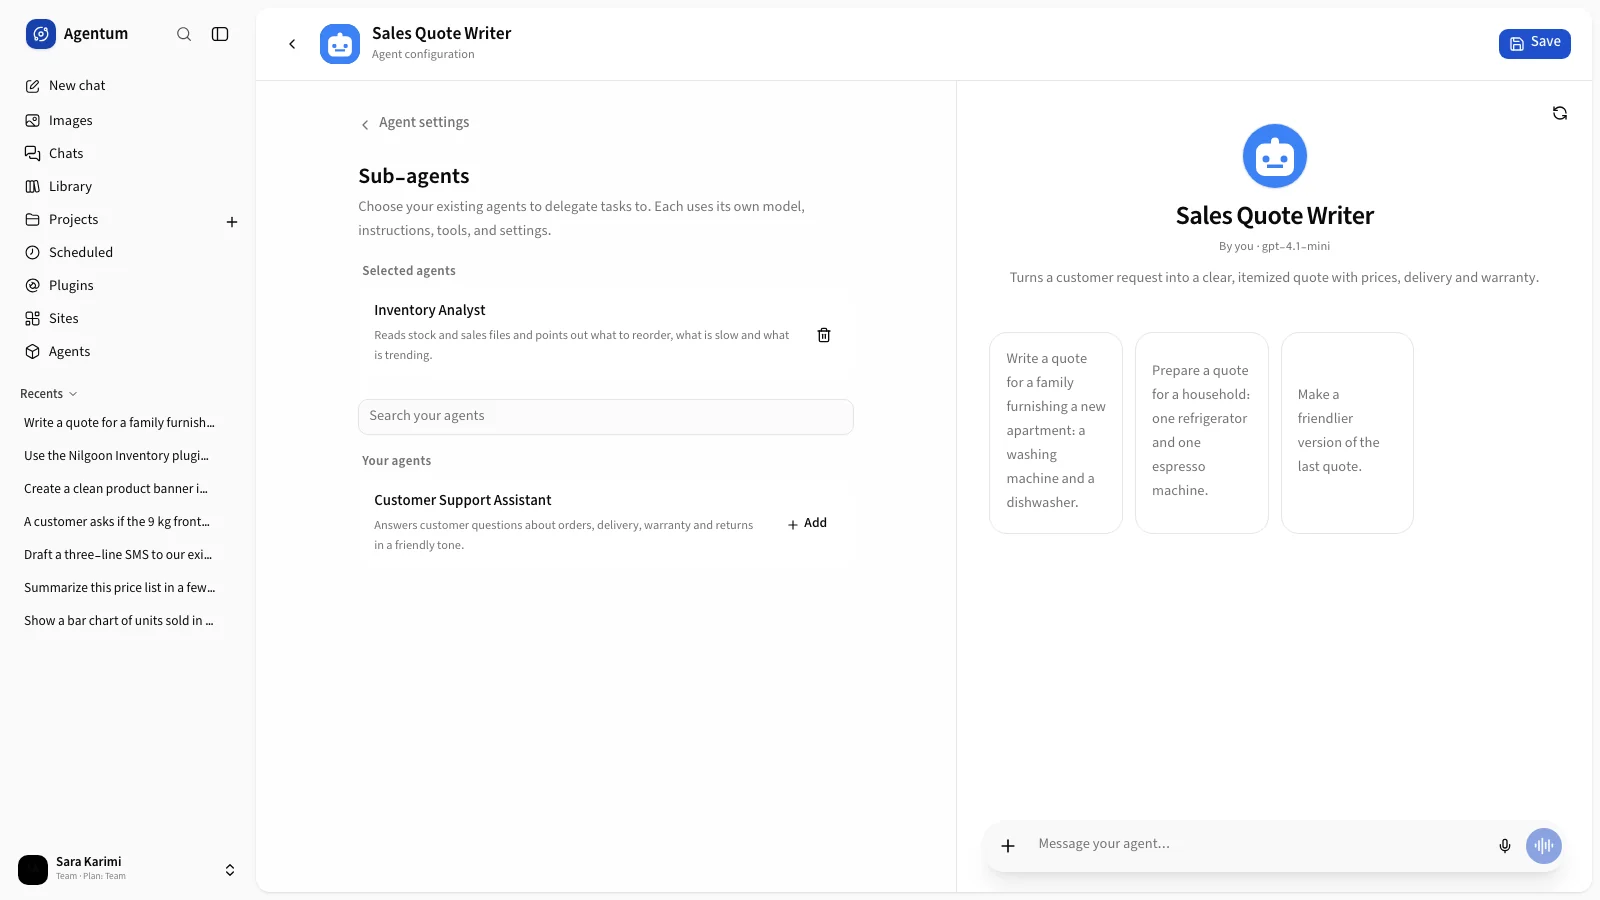The height and width of the screenshot is (900, 1600).
Task: Start voice mode with the waveform button
Action: coord(1544,846)
